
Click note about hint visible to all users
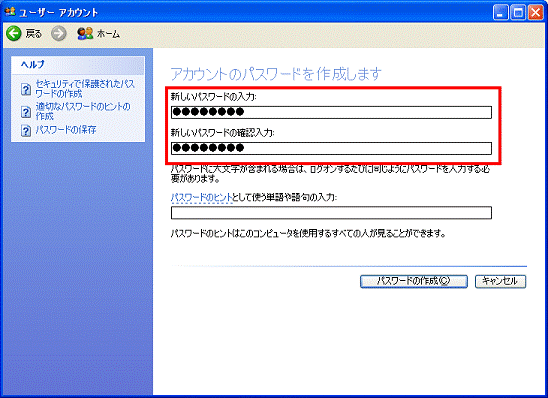pyautogui.click(x=308, y=233)
